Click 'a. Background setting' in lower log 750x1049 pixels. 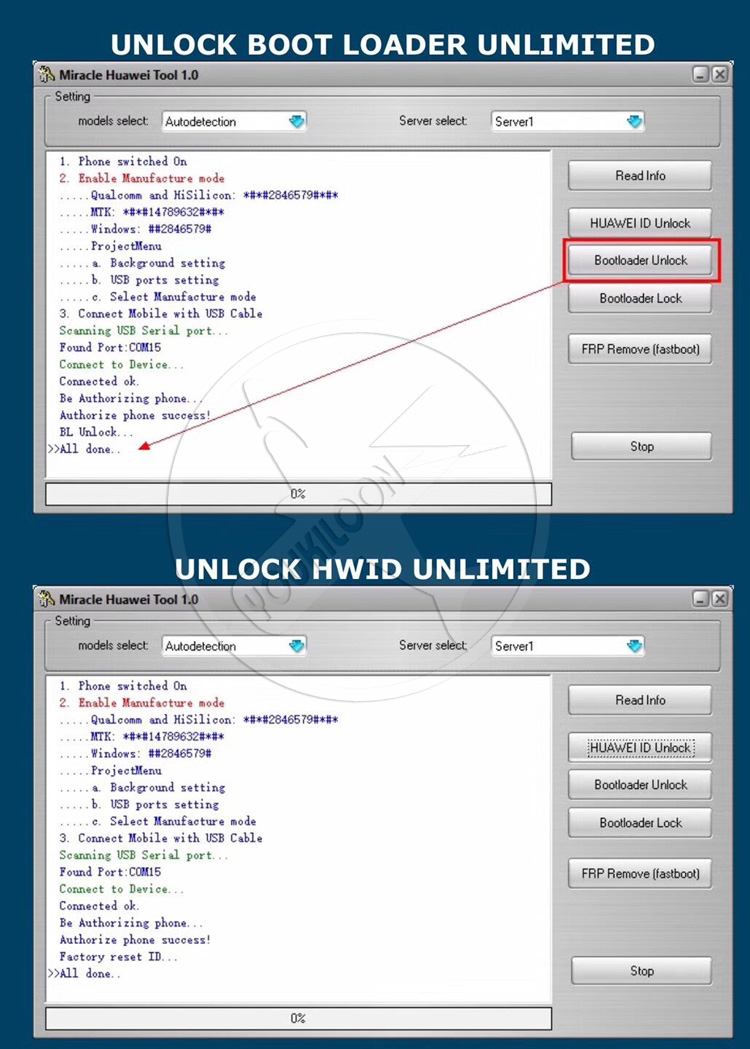point(143,787)
